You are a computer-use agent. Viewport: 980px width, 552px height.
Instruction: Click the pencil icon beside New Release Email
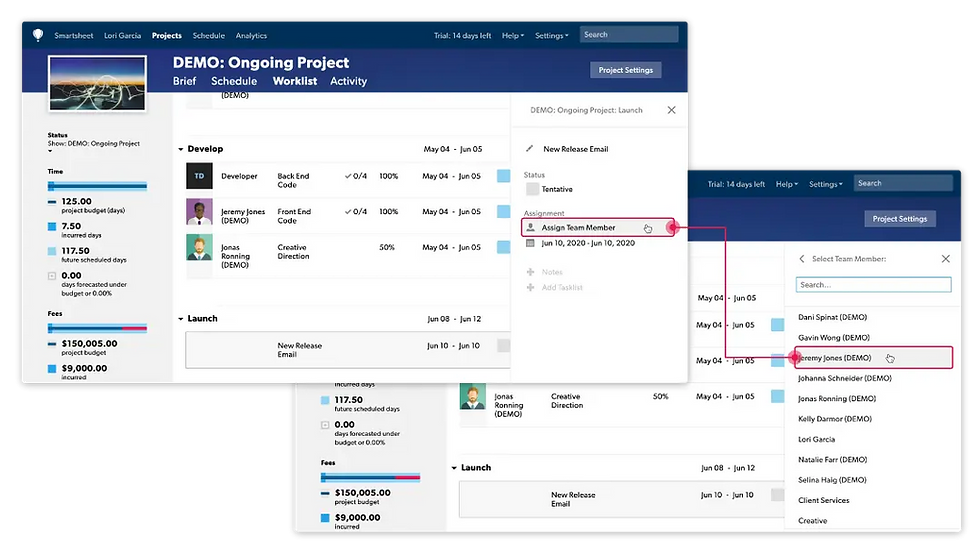pos(529,149)
